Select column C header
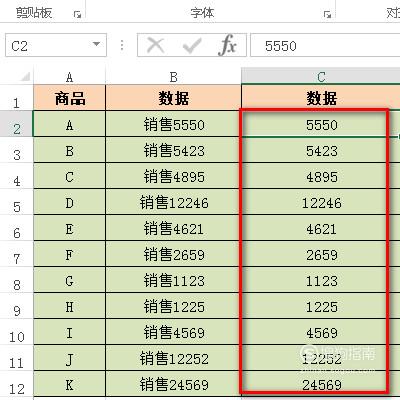Viewport: 400px width, 400px height. (321, 76)
